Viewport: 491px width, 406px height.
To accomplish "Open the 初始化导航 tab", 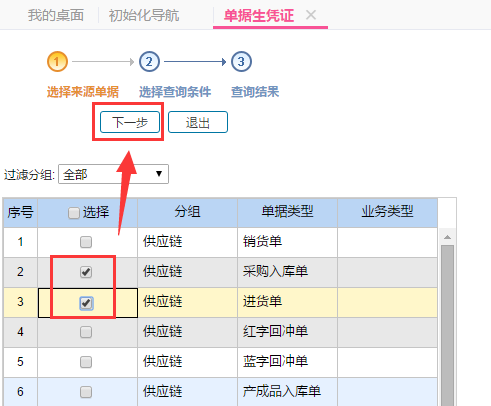I will click(x=144, y=15).
